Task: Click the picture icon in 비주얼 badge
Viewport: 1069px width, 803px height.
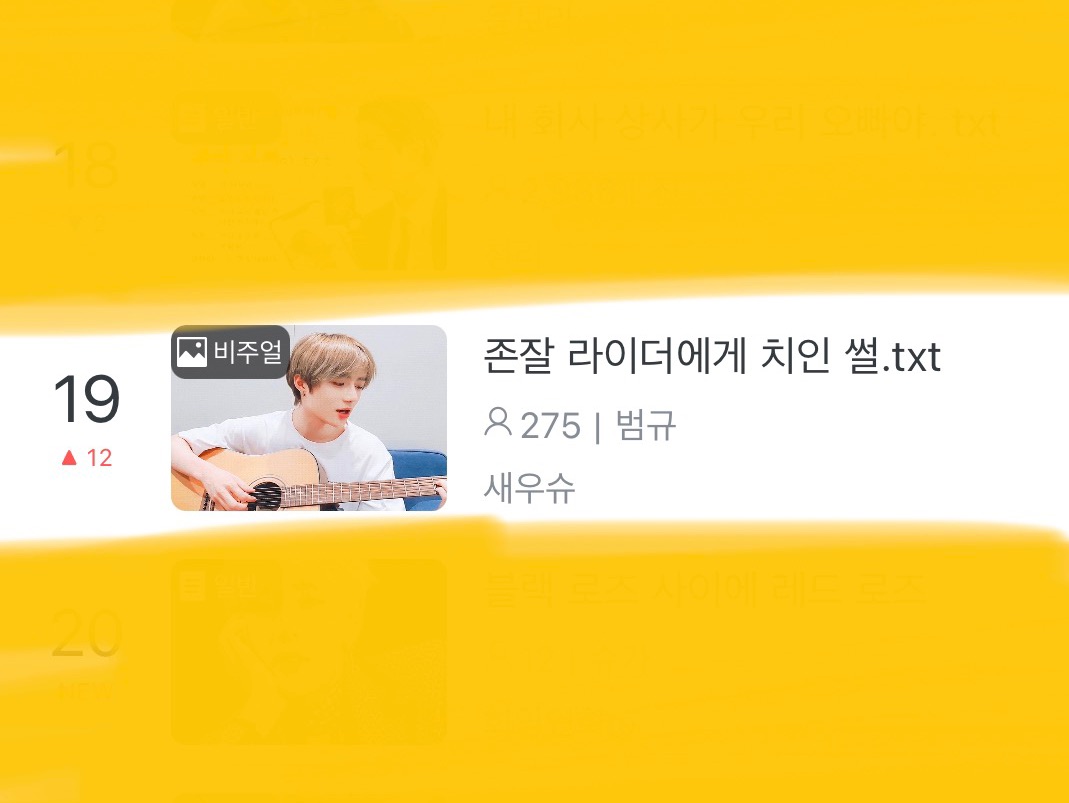Action: [192, 352]
